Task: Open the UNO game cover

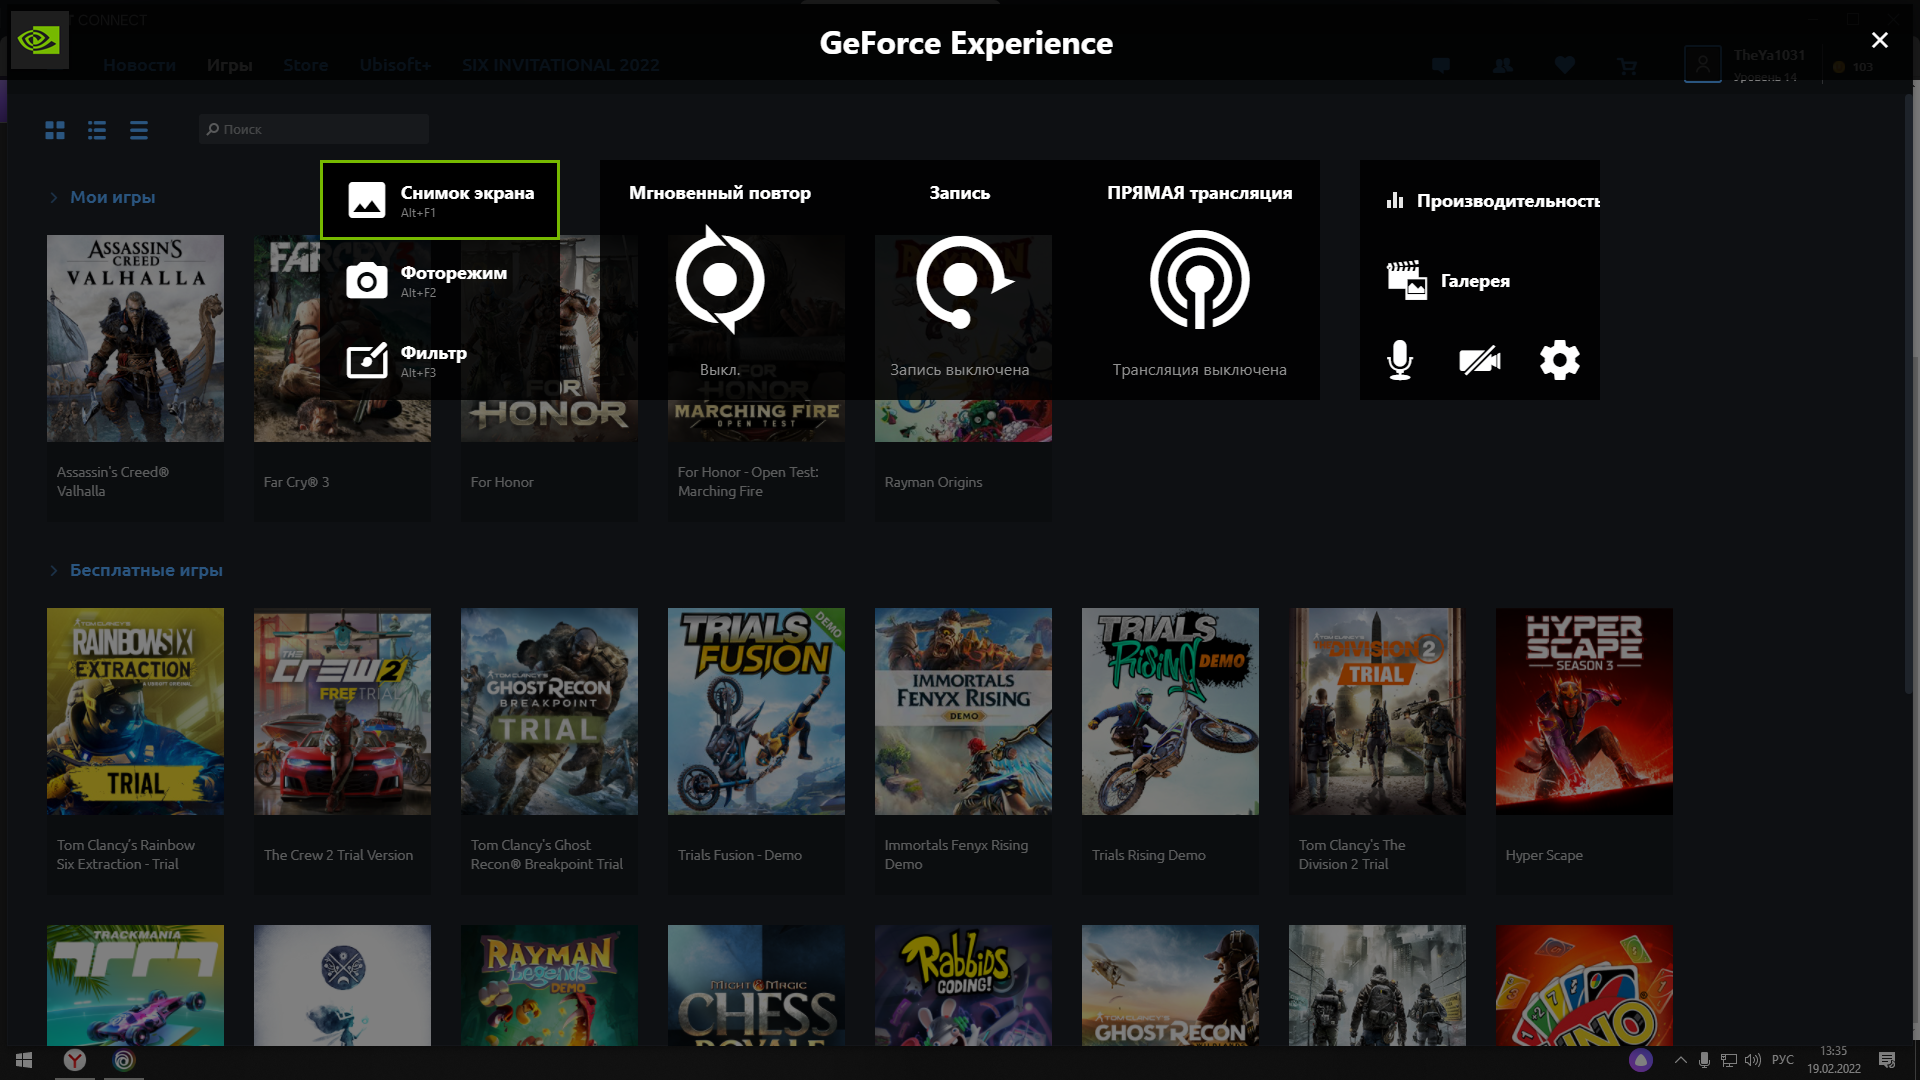Action: pyautogui.click(x=1584, y=985)
